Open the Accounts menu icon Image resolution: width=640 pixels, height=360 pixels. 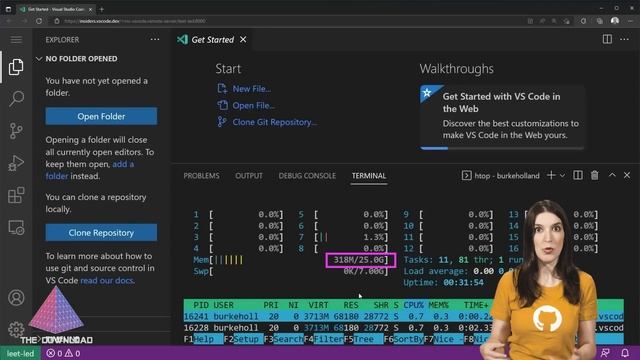(16, 298)
